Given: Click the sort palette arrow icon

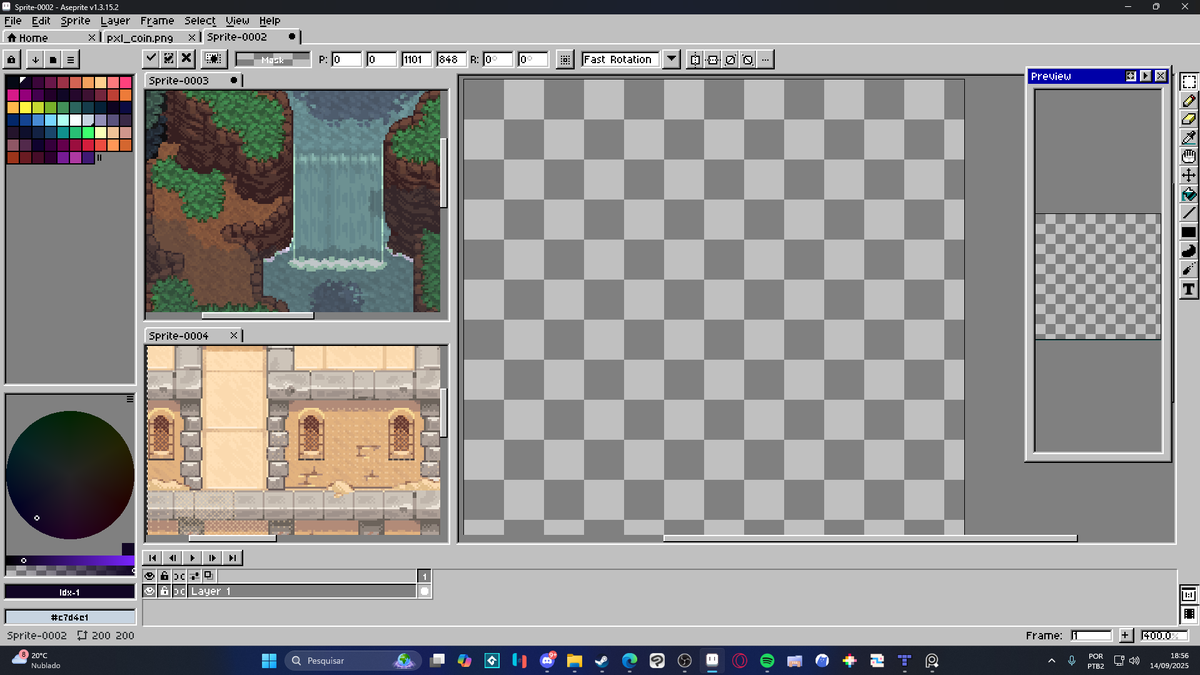Looking at the screenshot, I should click(35, 60).
